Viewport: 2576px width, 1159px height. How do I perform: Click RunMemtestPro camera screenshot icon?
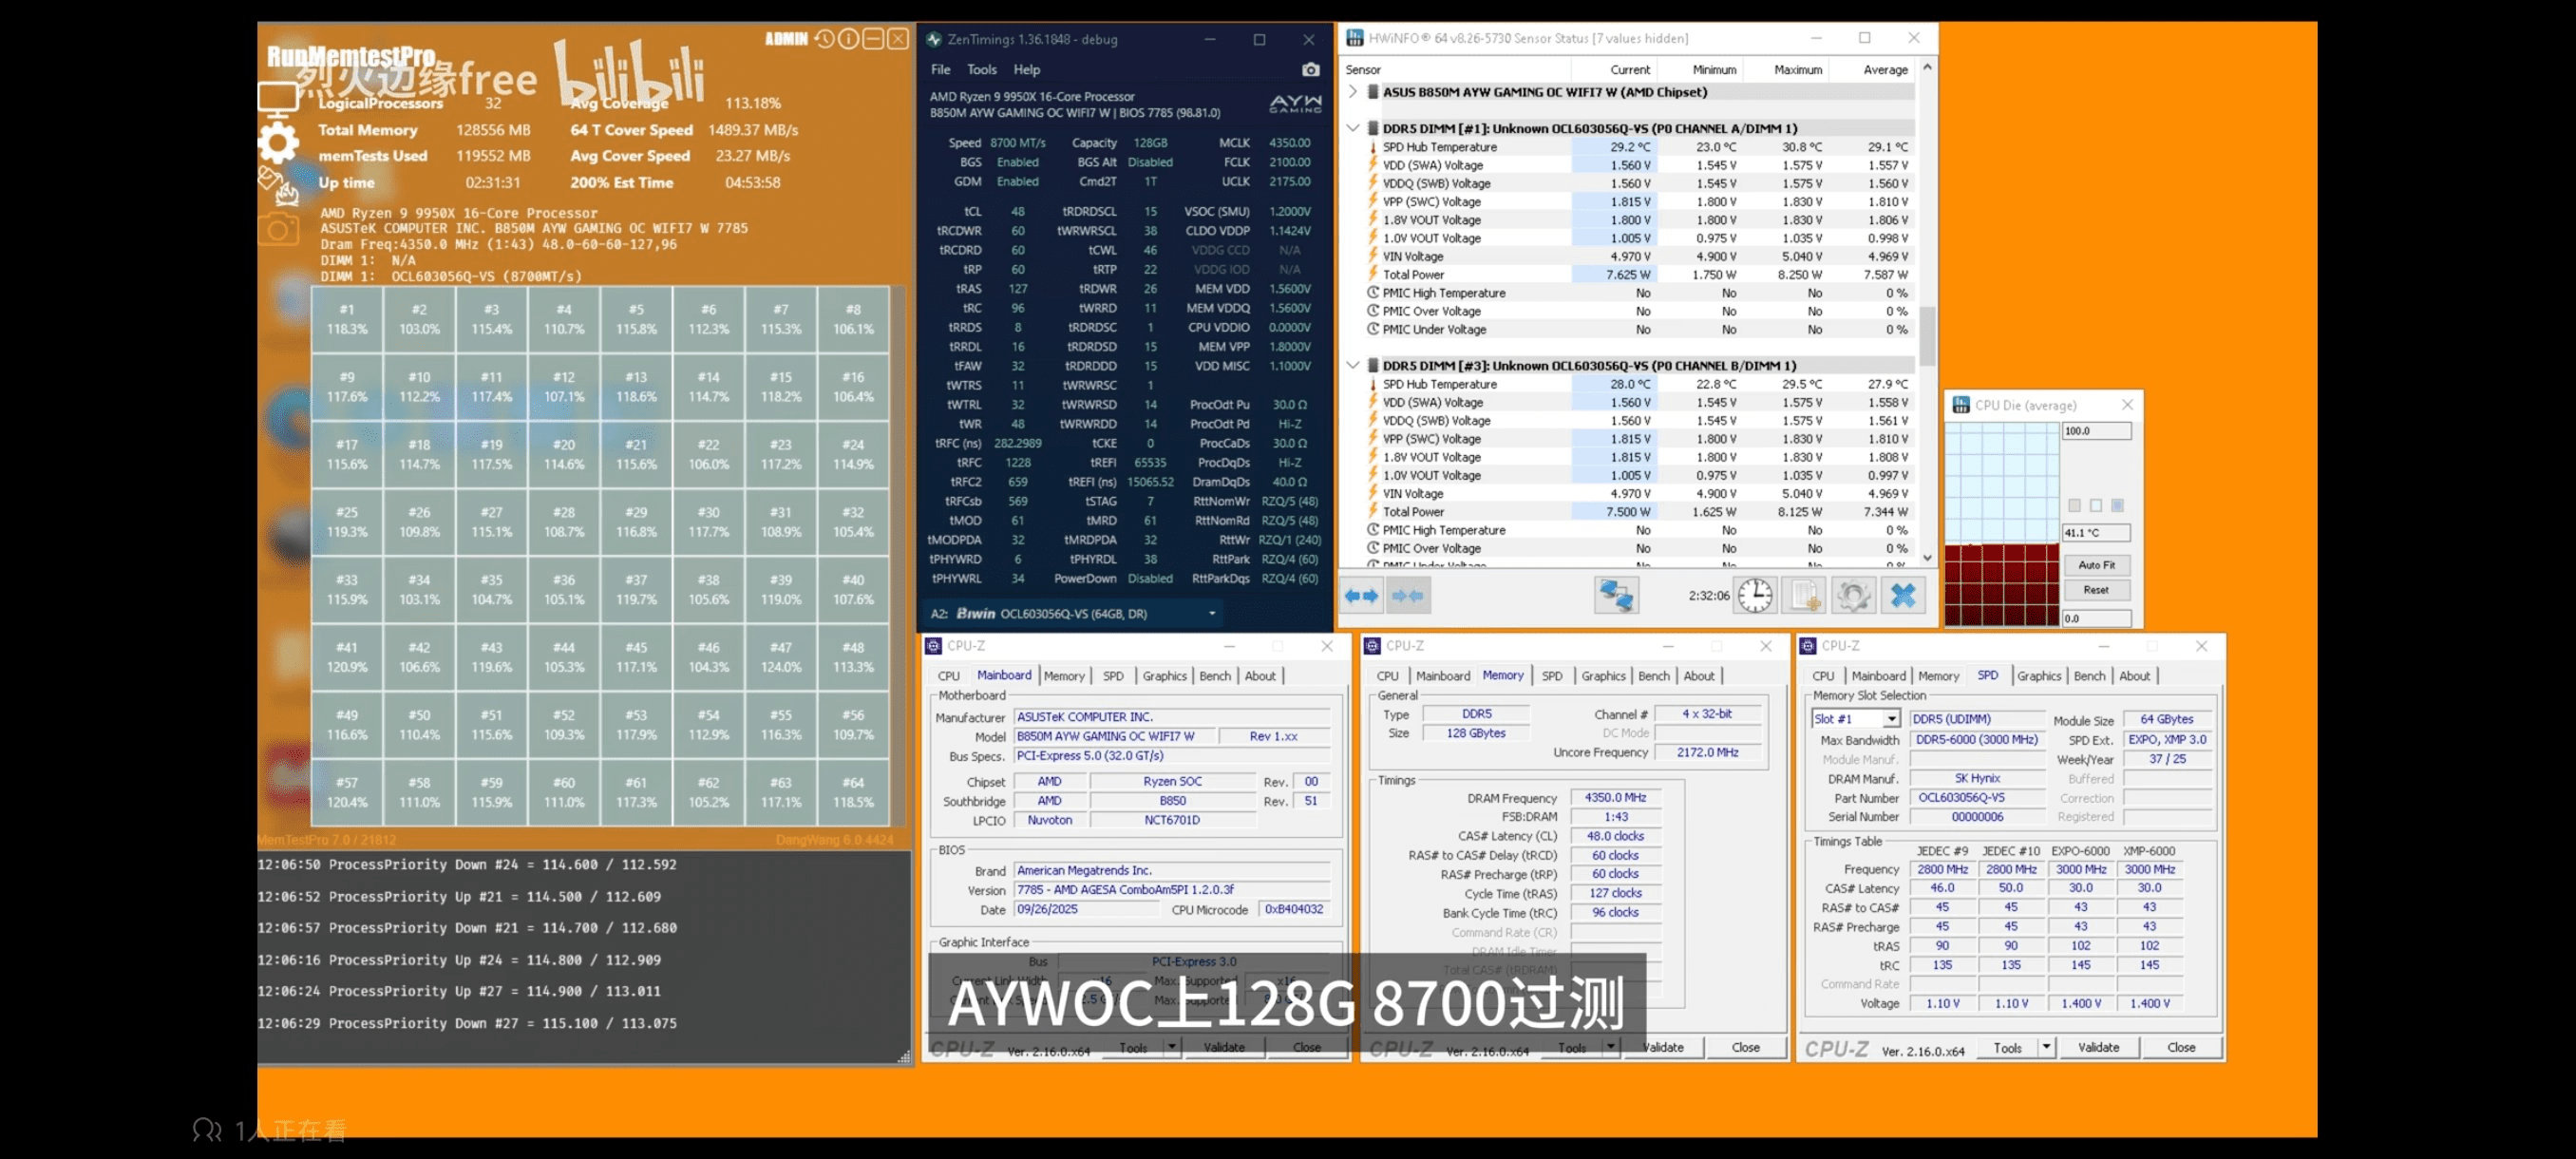[x=278, y=231]
